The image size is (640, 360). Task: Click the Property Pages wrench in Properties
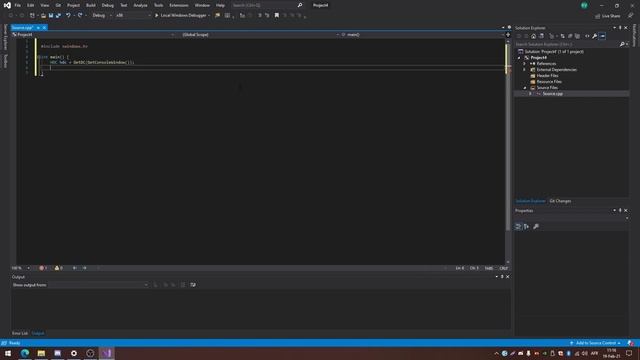[x=536, y=227]
